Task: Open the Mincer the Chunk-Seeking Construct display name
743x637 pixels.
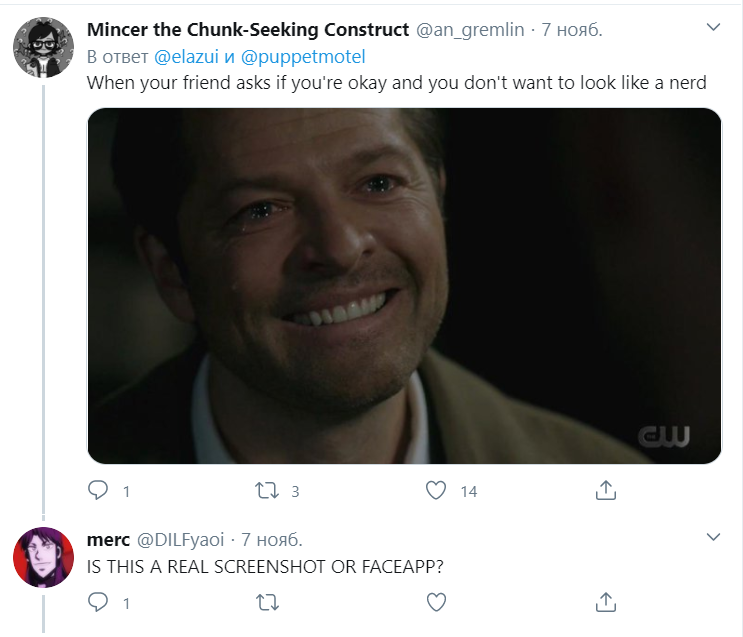Action: pyautogui.click(x=248, y=29)
